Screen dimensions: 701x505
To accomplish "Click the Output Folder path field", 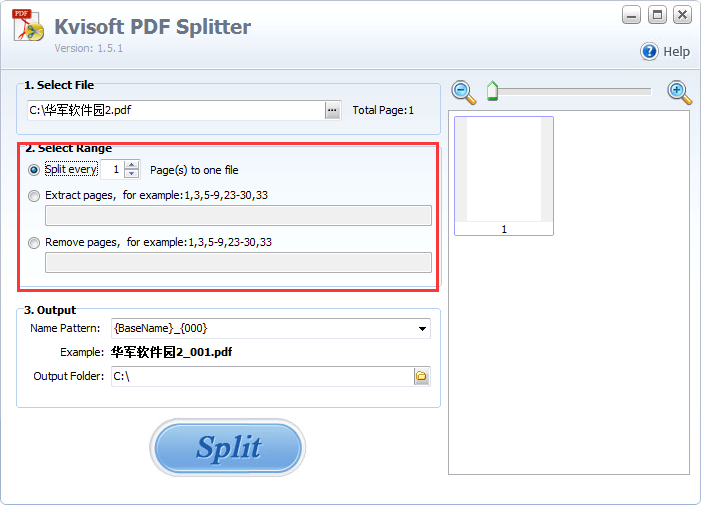I will point(263,376).
